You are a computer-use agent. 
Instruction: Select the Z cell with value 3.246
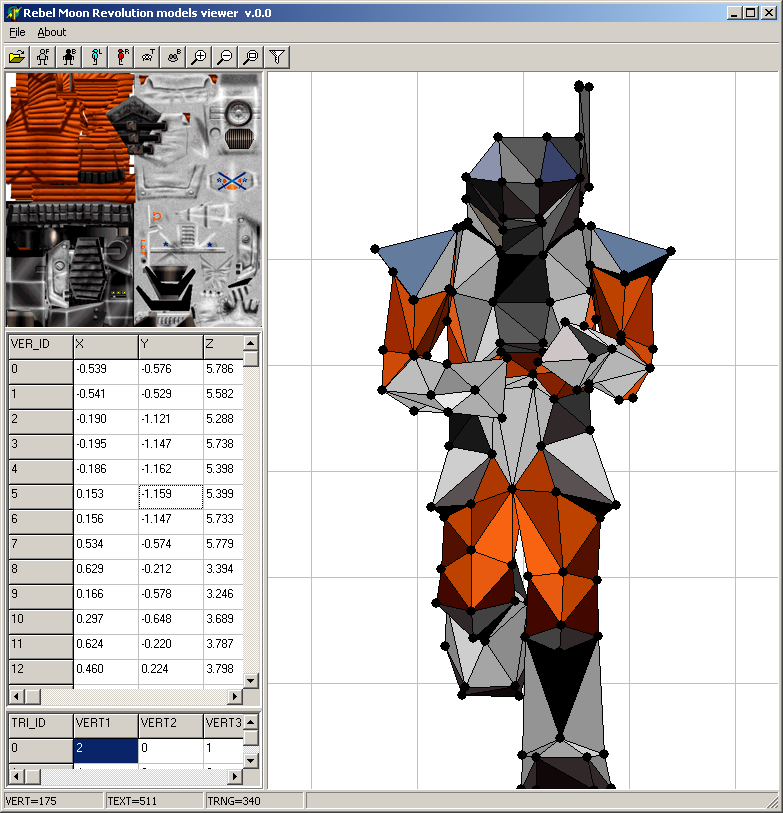pos(223,597)
